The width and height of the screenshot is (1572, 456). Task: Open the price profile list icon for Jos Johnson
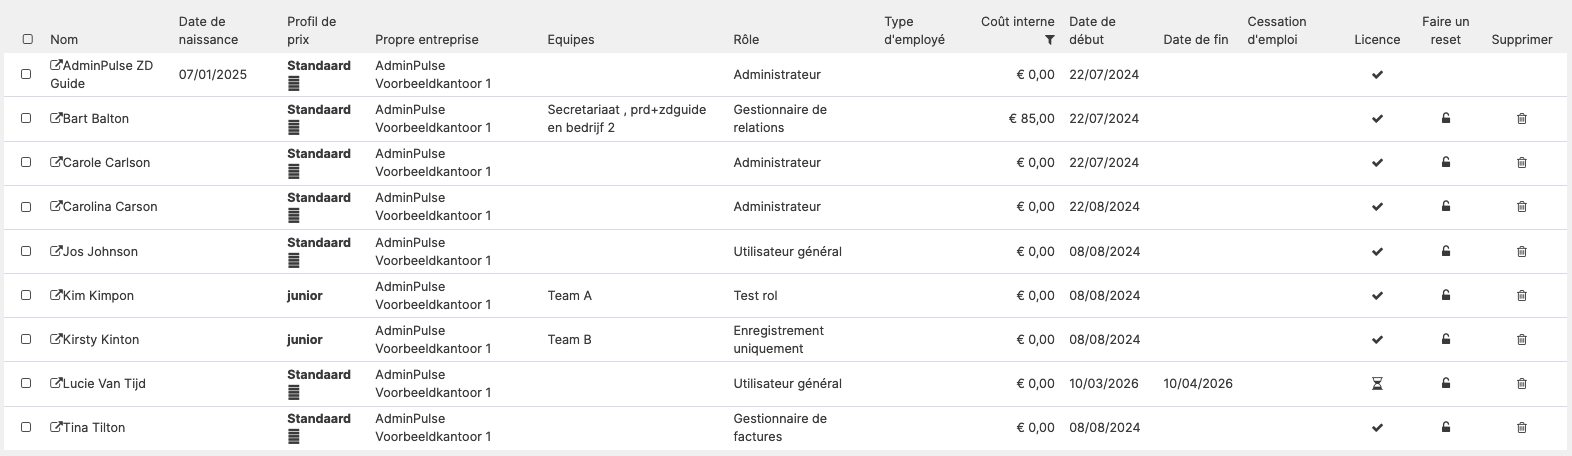(x=293, y=260)
